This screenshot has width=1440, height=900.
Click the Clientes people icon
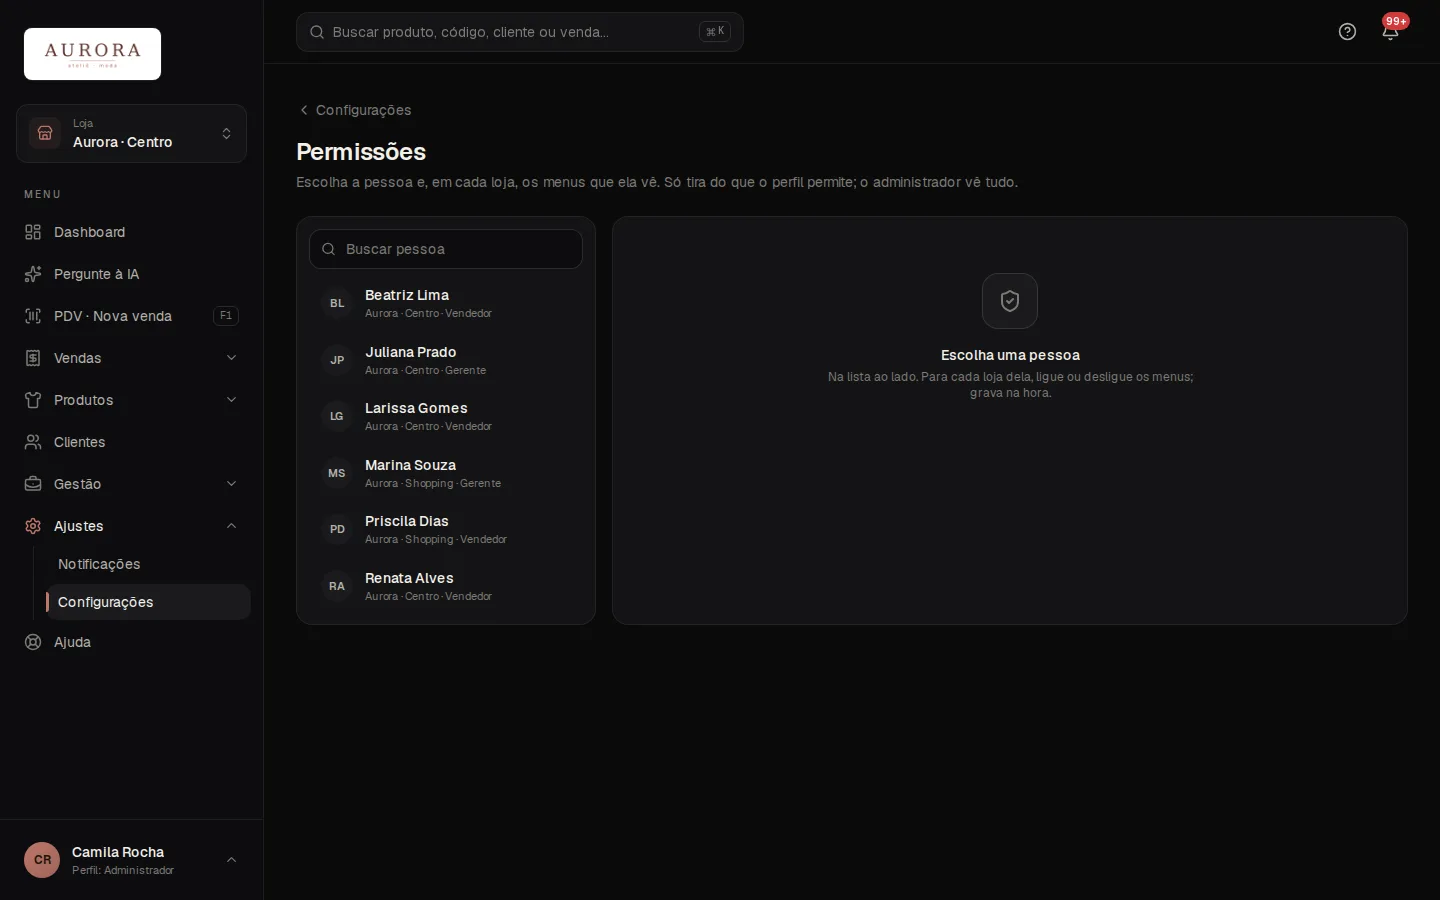(x=33, y=442)
